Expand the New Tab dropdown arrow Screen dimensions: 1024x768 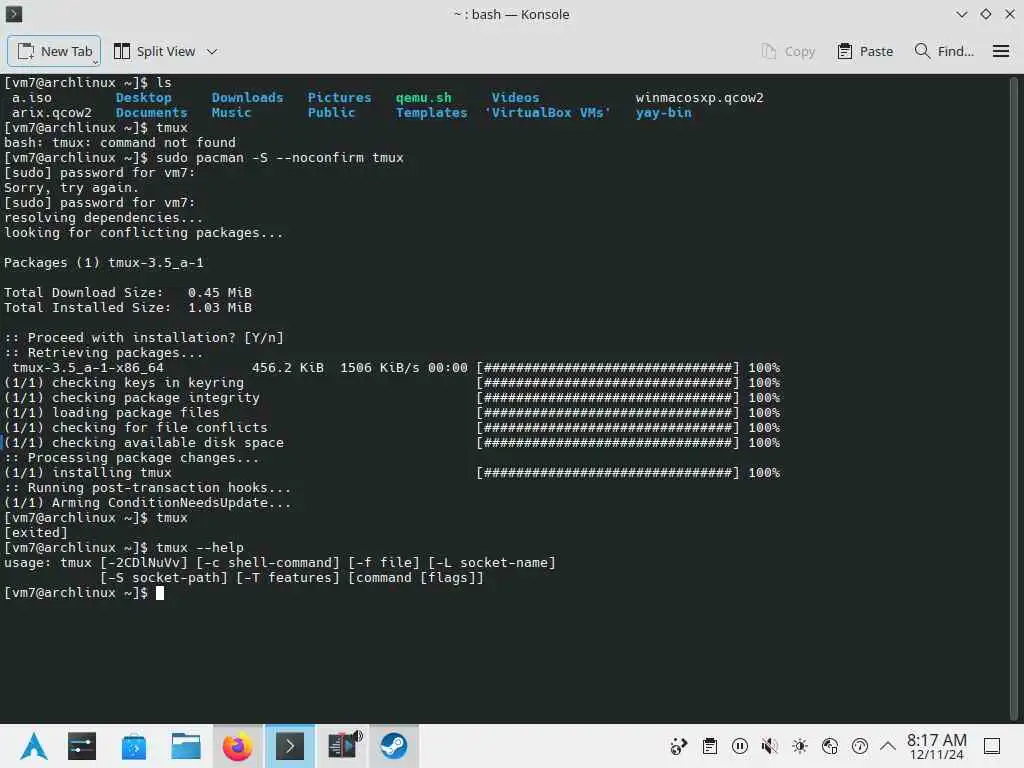[95, 62]
